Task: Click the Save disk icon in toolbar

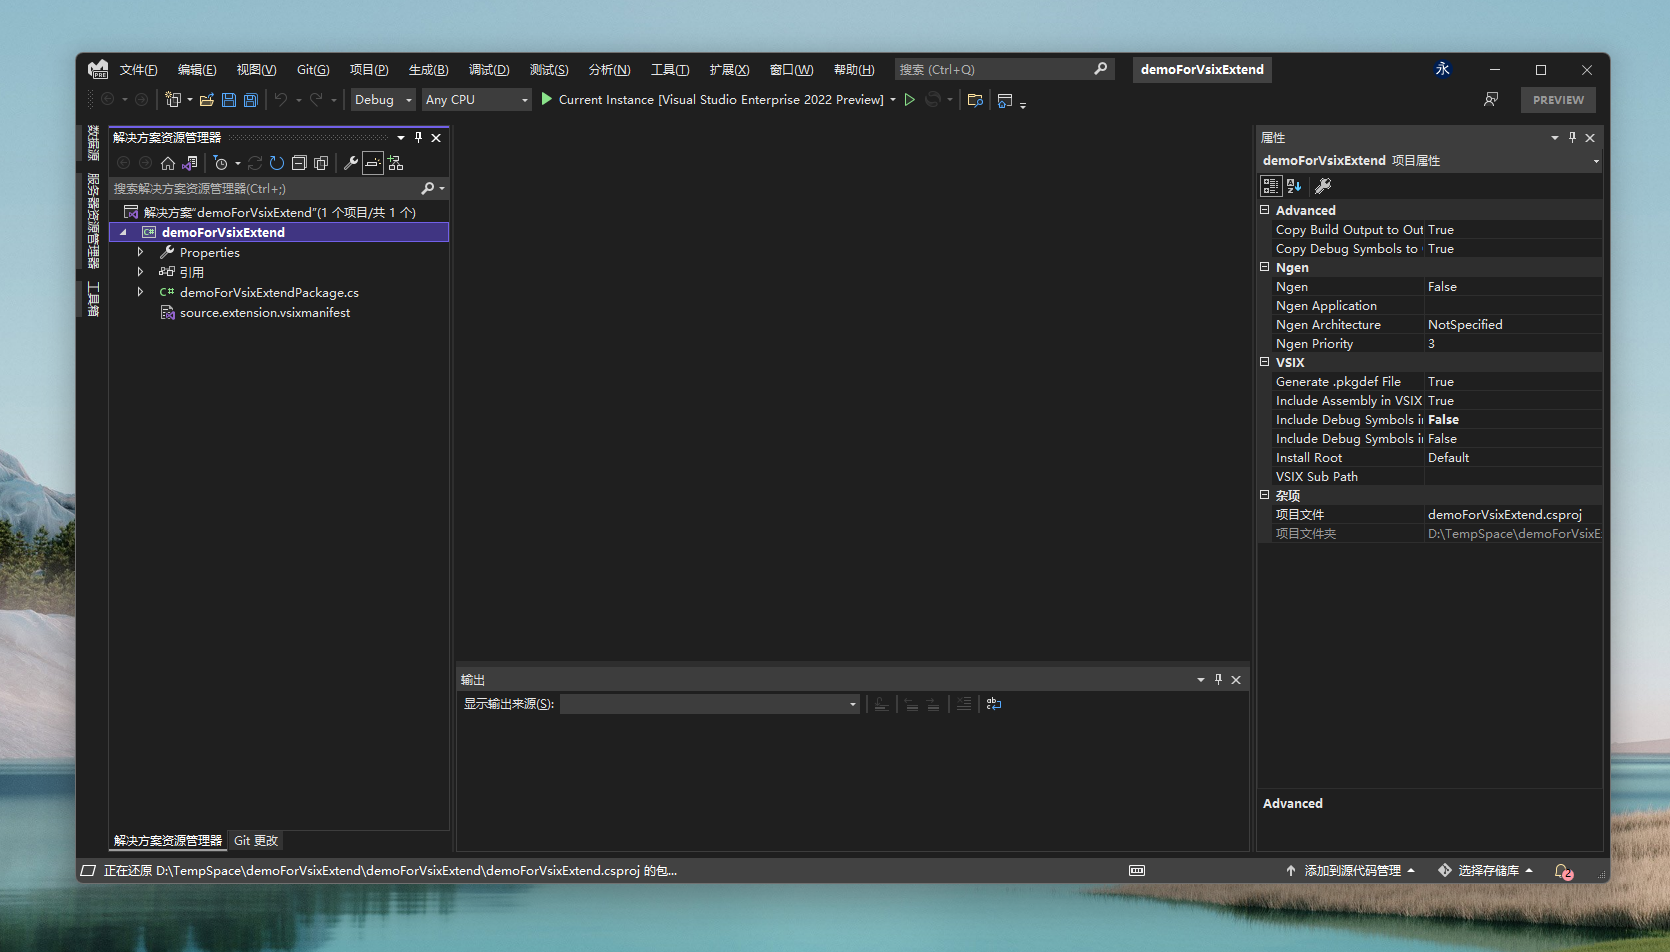Action: 229,100
